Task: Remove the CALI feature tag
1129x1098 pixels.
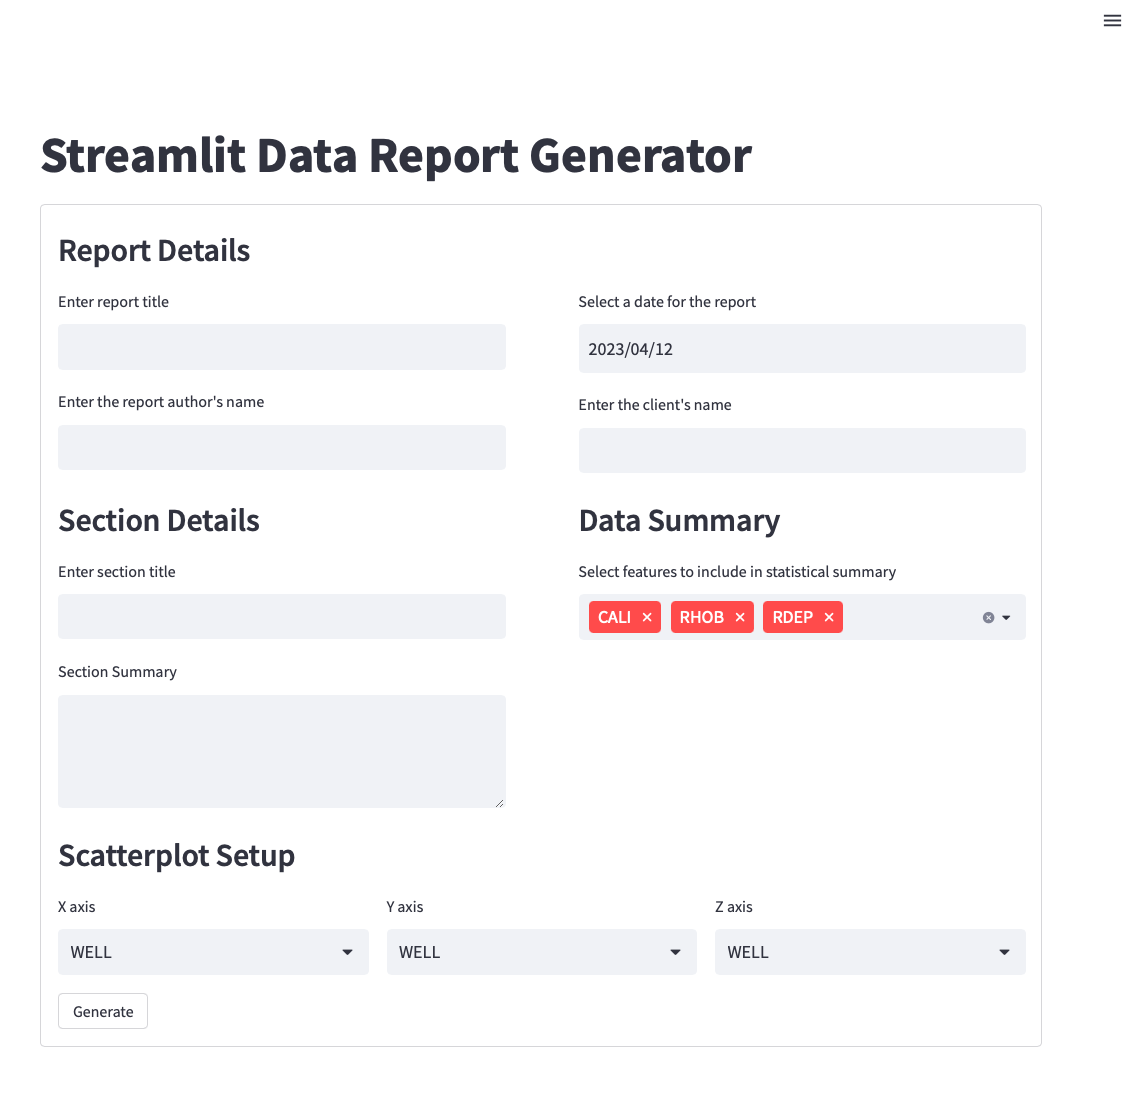Action: point(647,618)
